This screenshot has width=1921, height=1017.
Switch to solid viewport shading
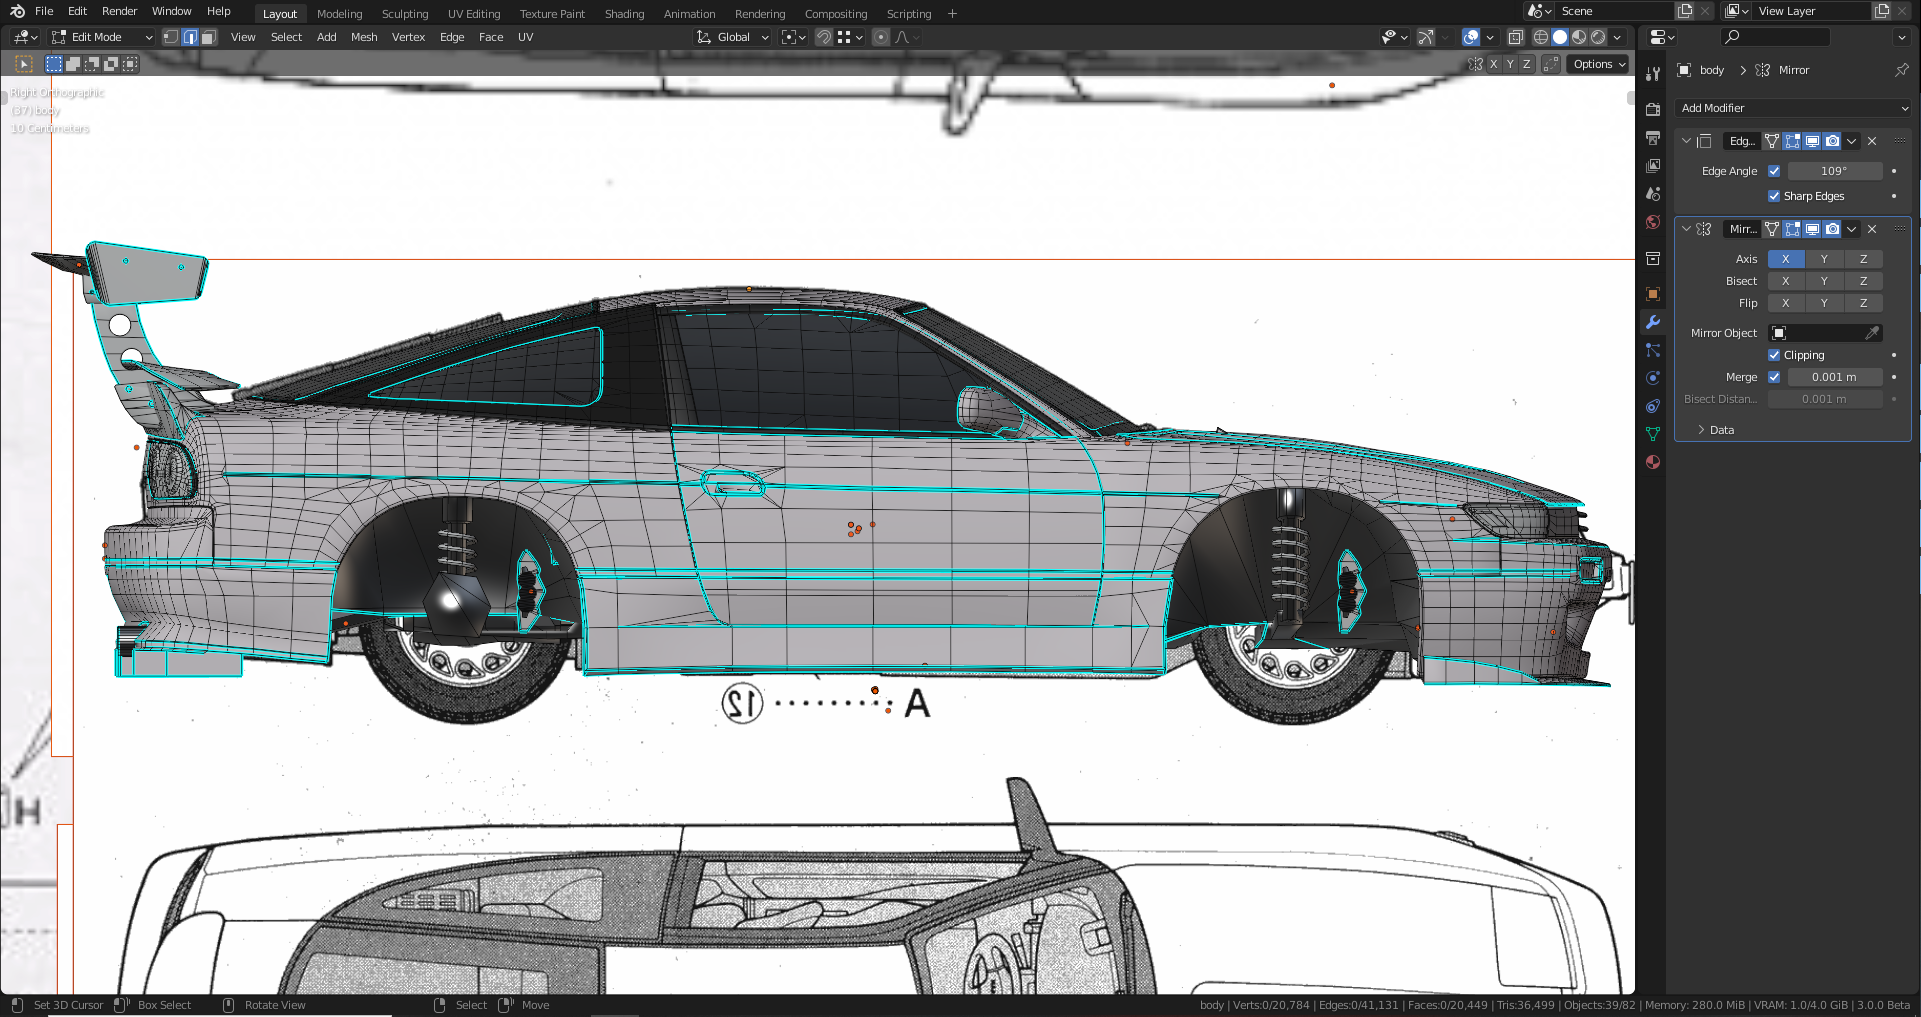pyautogui.click(x=1560, y=37)
